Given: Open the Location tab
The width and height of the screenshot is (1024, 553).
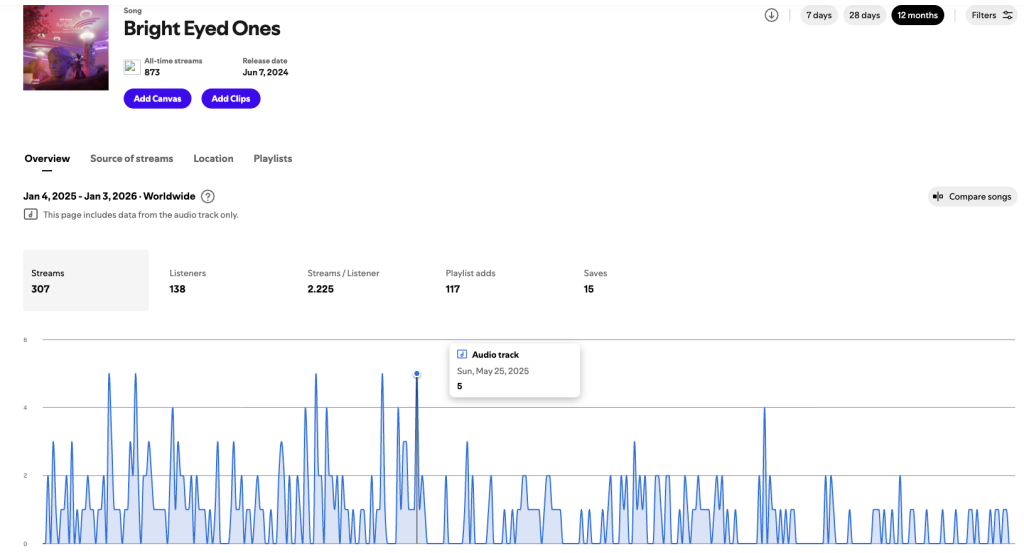Looking at the screenshot, I should click(213, 158).
